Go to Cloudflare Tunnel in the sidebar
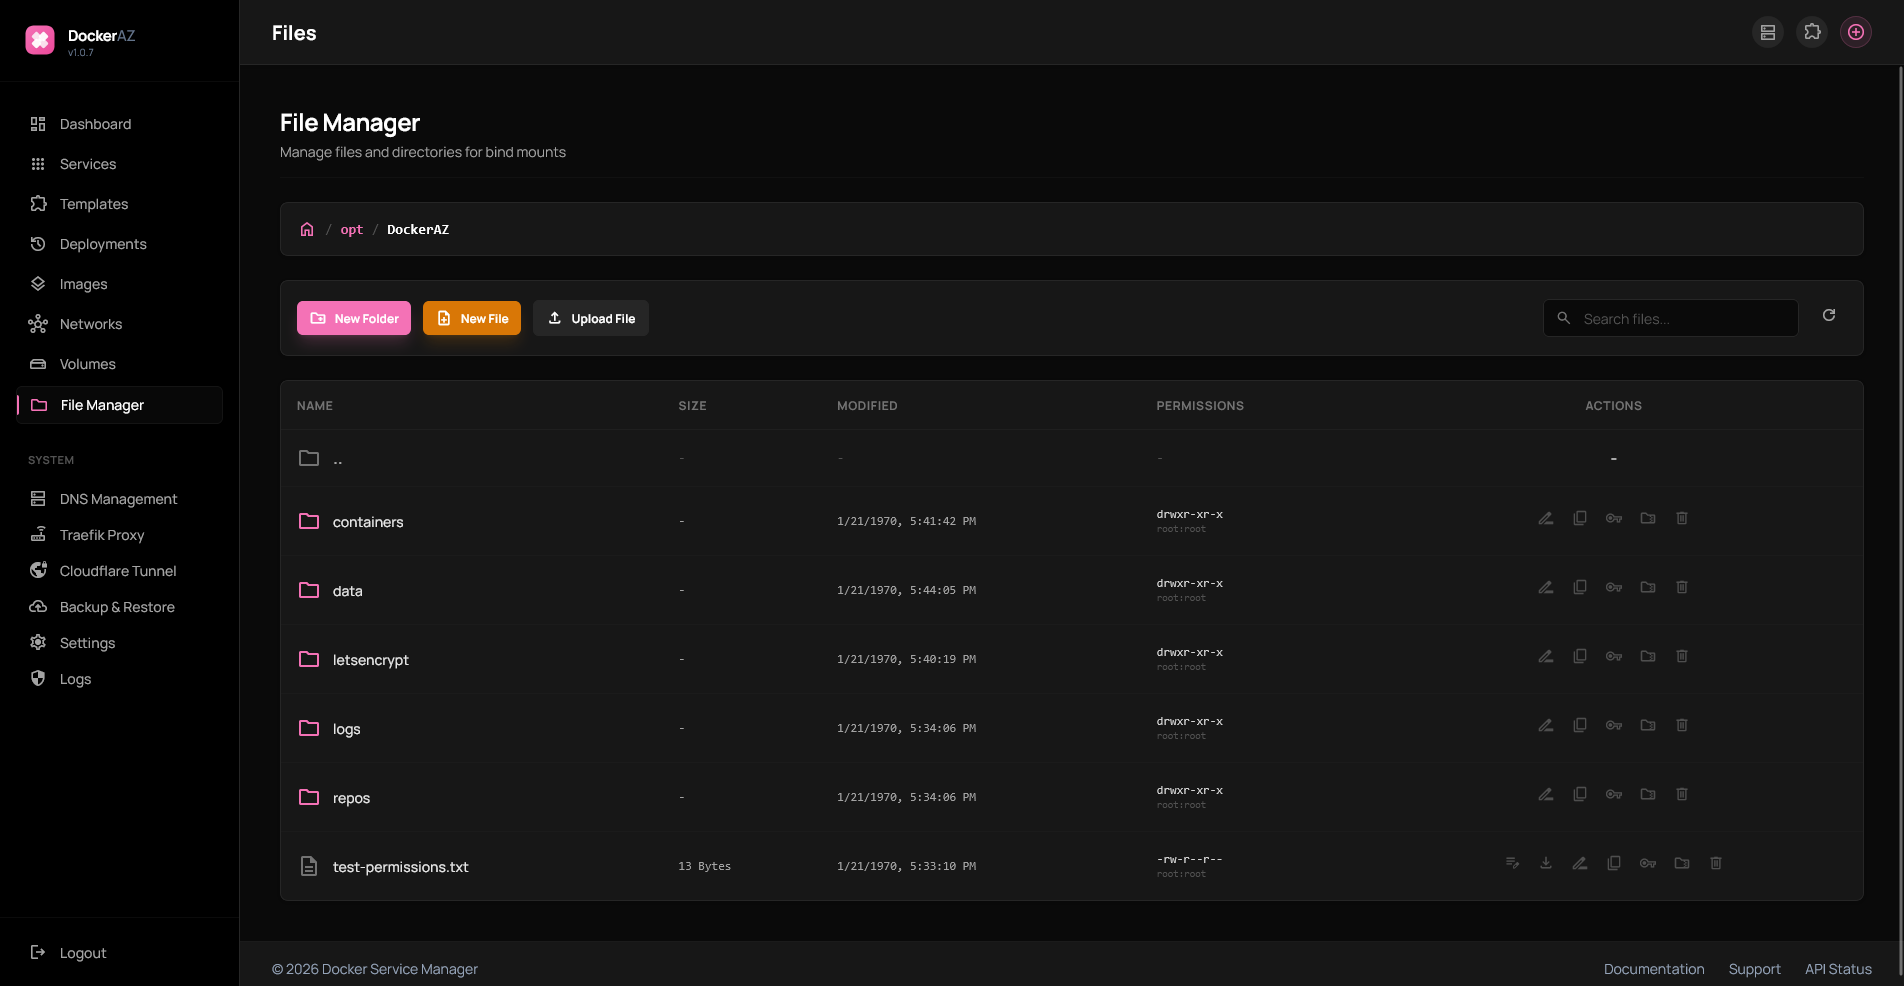Viewport: 1904px width, 986px height. 119,571
